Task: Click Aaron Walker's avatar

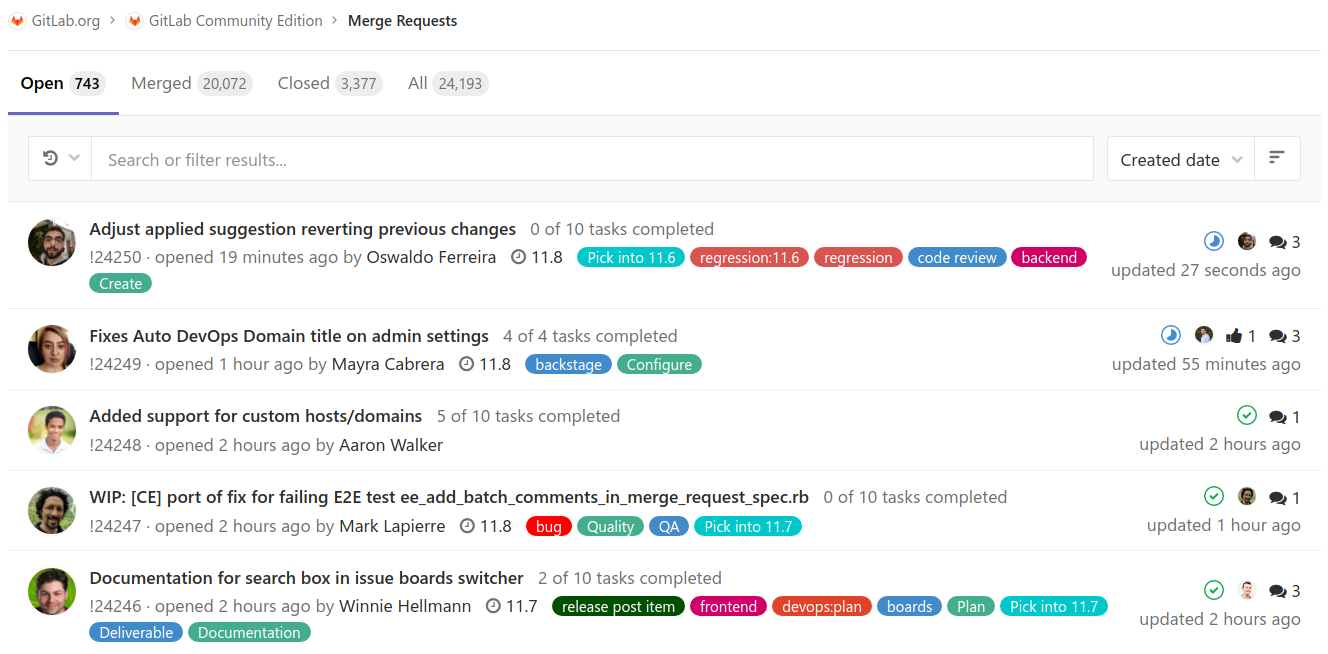Action: (52, 430)
